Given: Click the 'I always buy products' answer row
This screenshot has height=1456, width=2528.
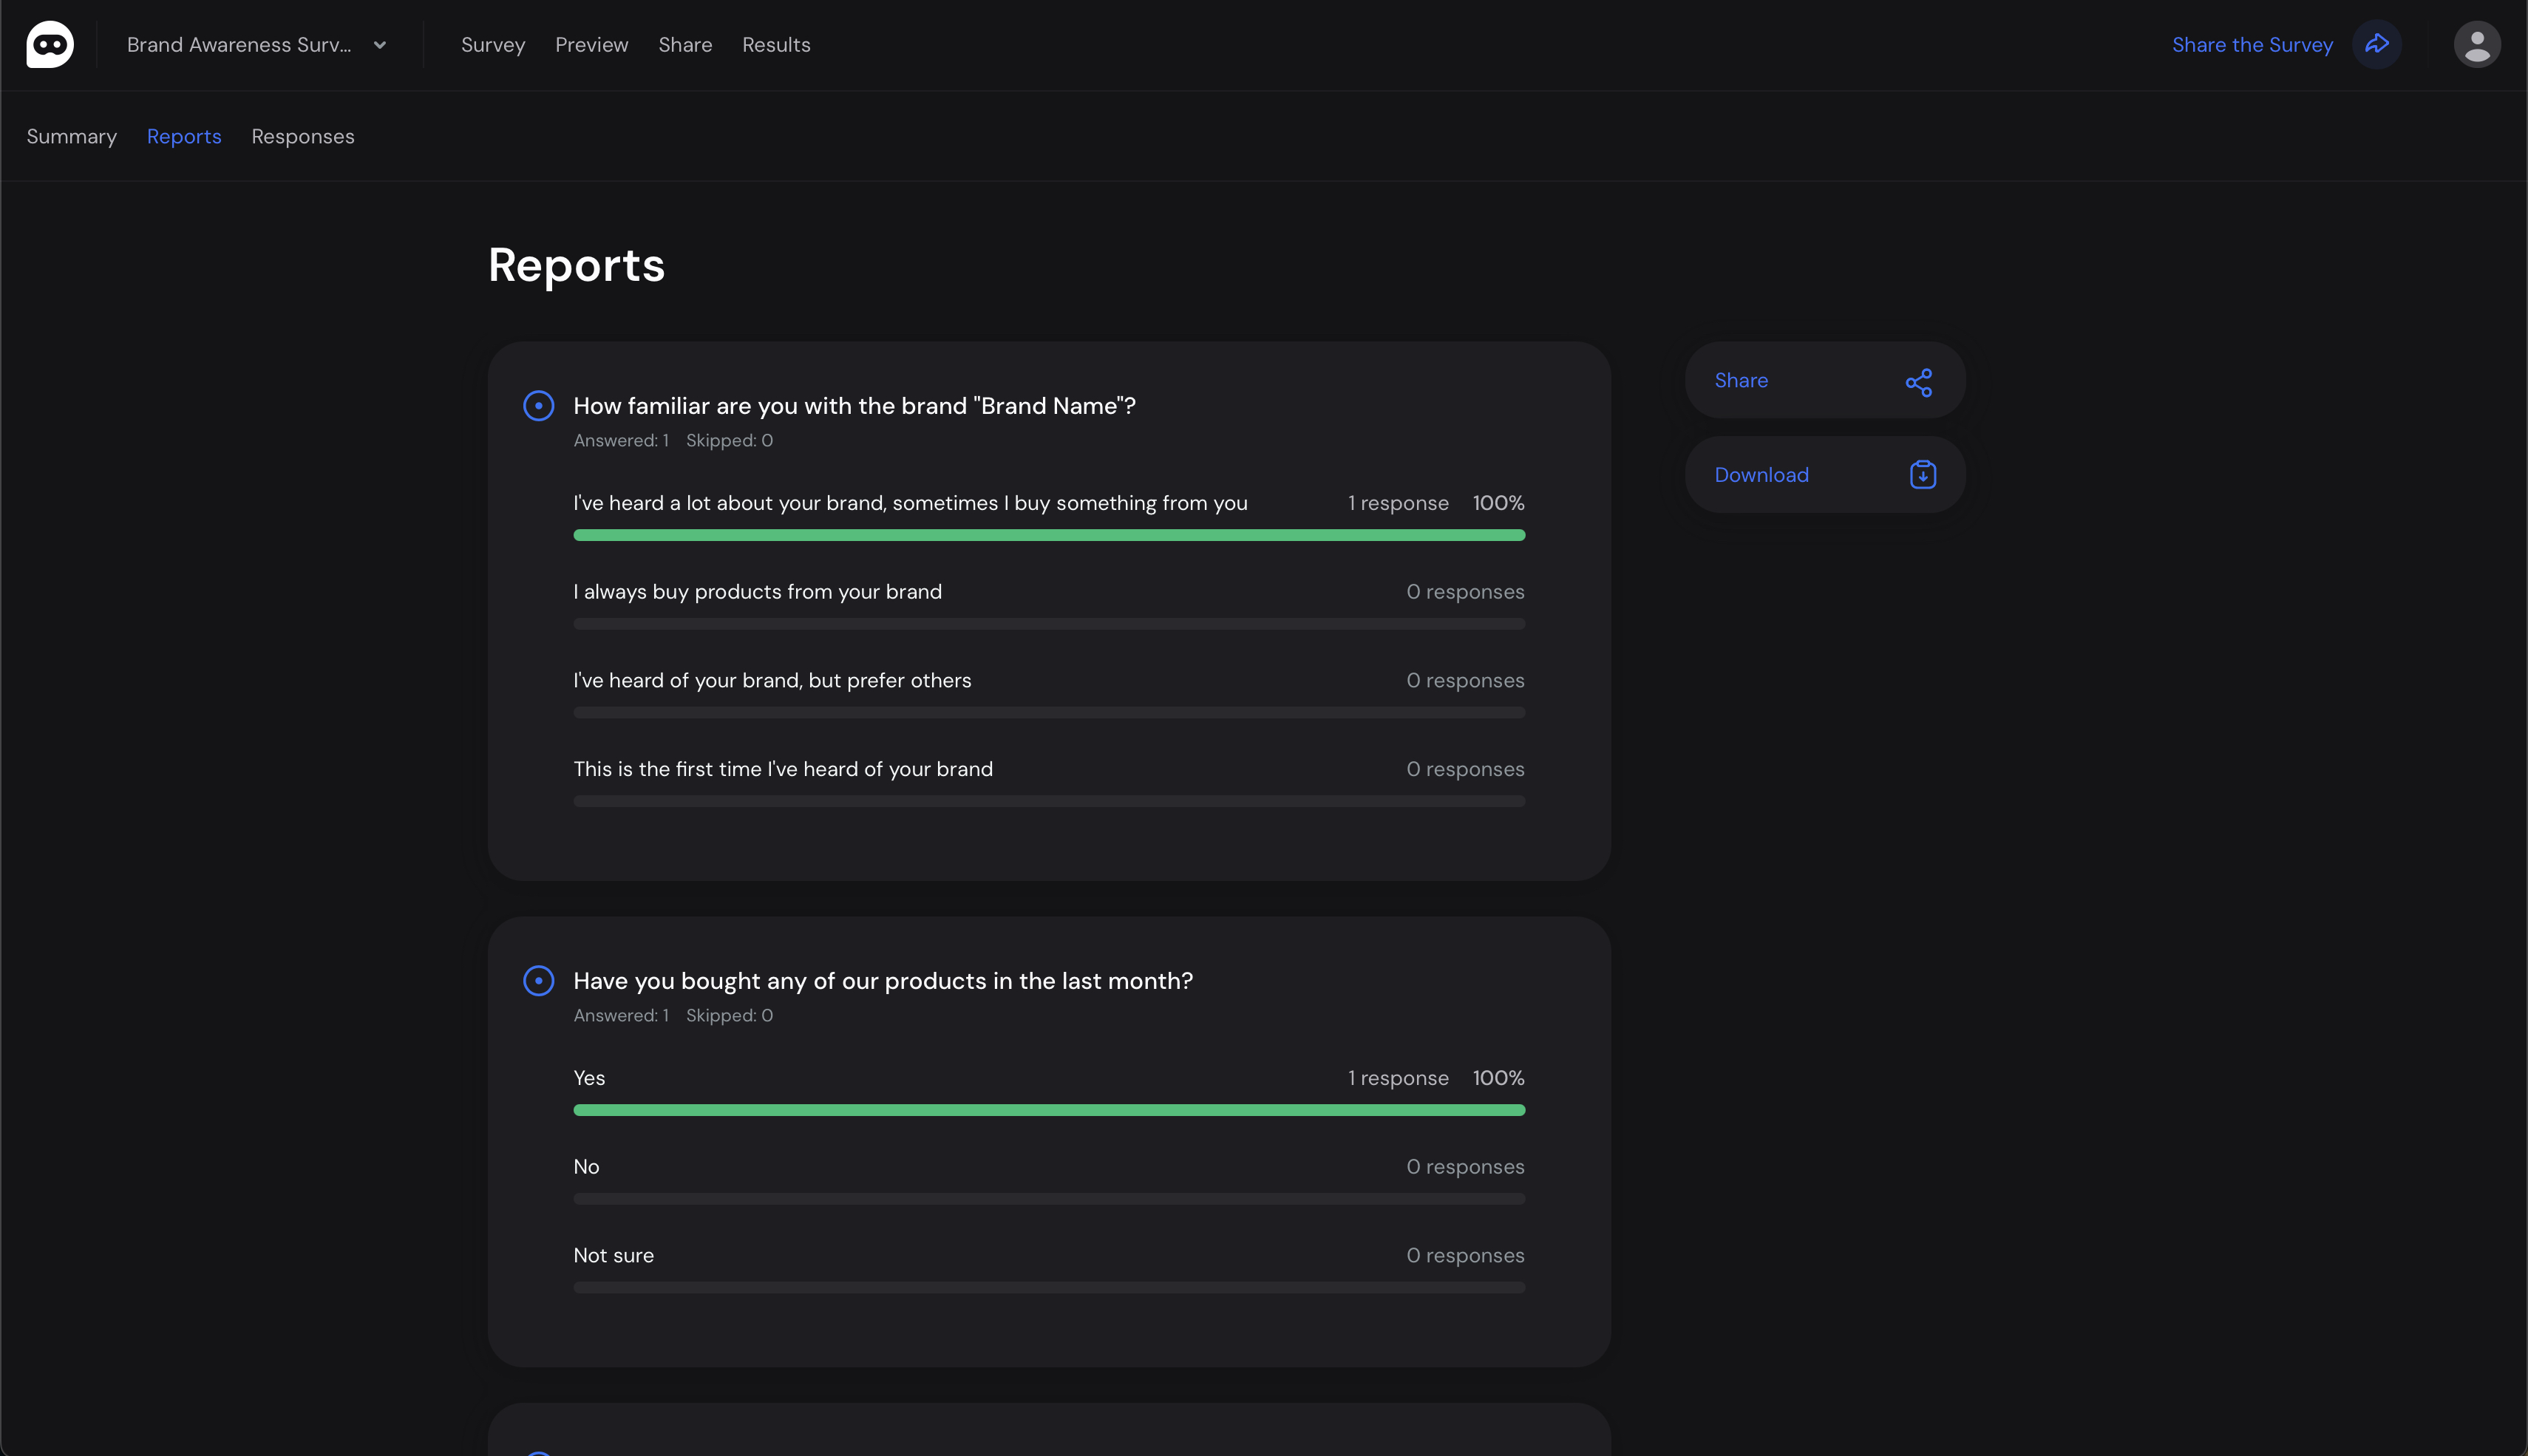Looking at the screenshot, I should 757,592.
